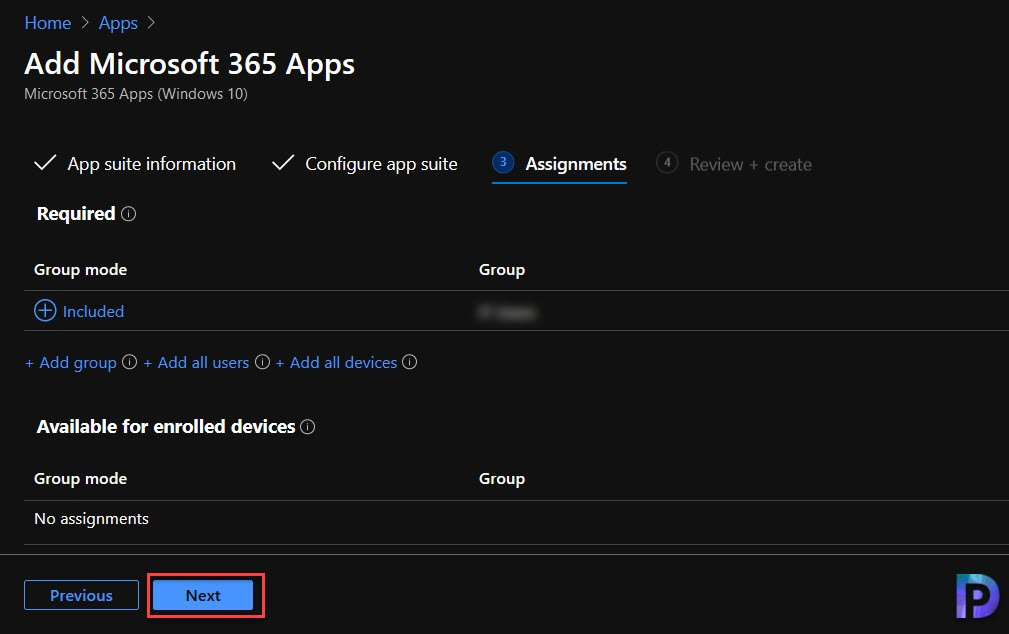Select the No assignments row text
The image size is (1009, 634).
tap(91, 519)
